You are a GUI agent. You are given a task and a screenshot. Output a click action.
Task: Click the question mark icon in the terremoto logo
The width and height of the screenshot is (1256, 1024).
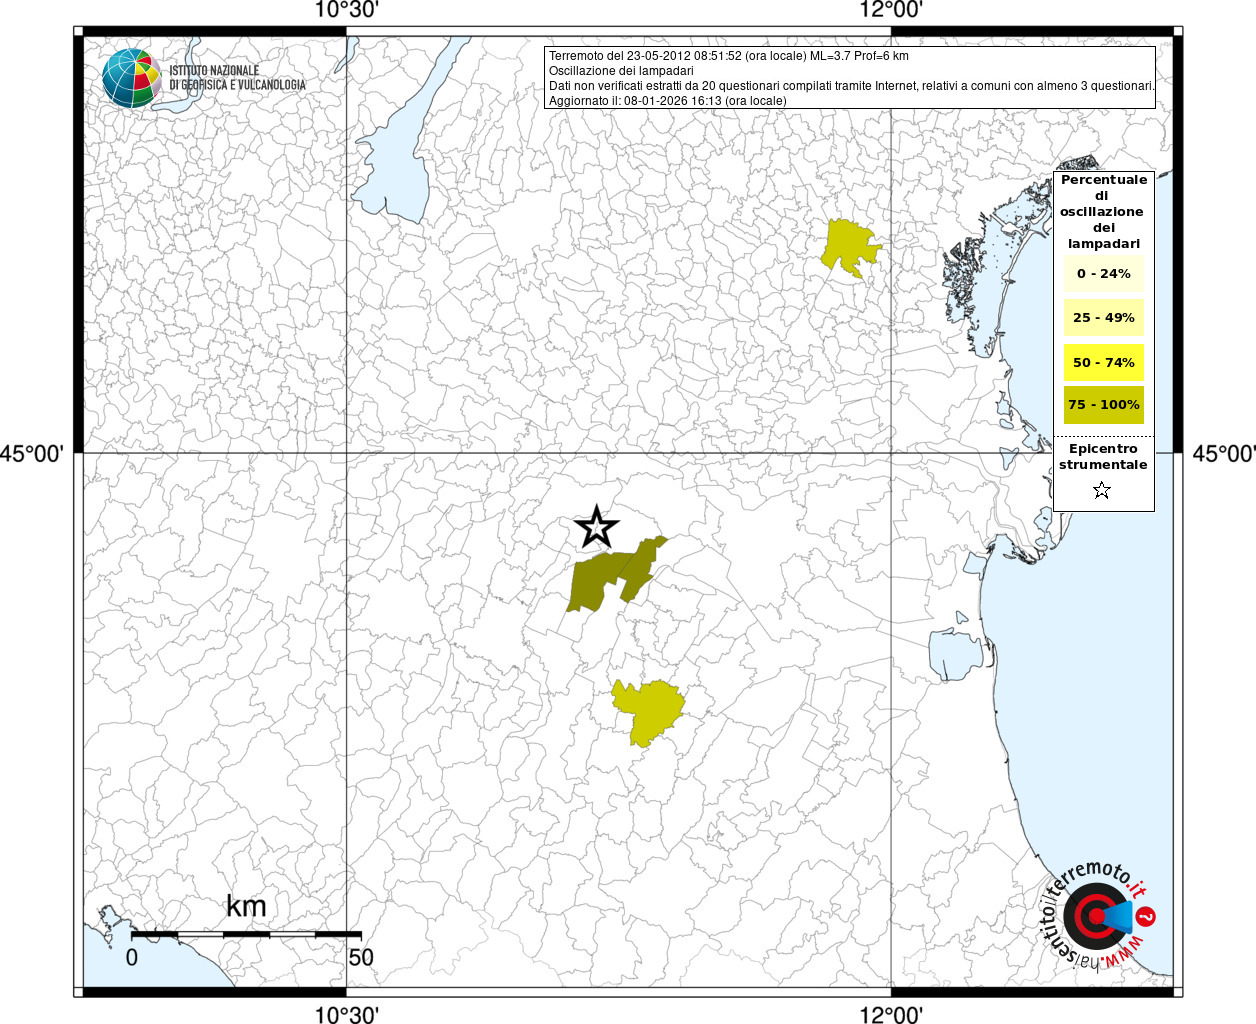click(1147, 916)
